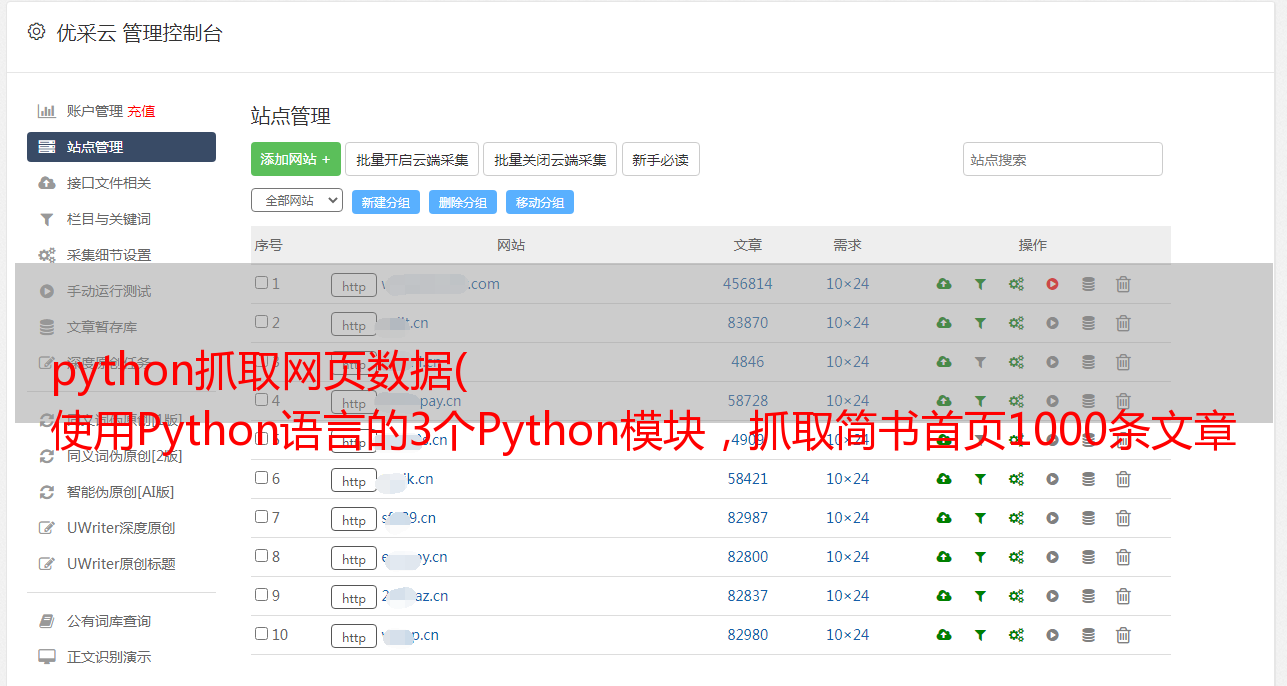Click the filter icon in row 10
This screenshot has width=1287, height=686.
point(980,635)
